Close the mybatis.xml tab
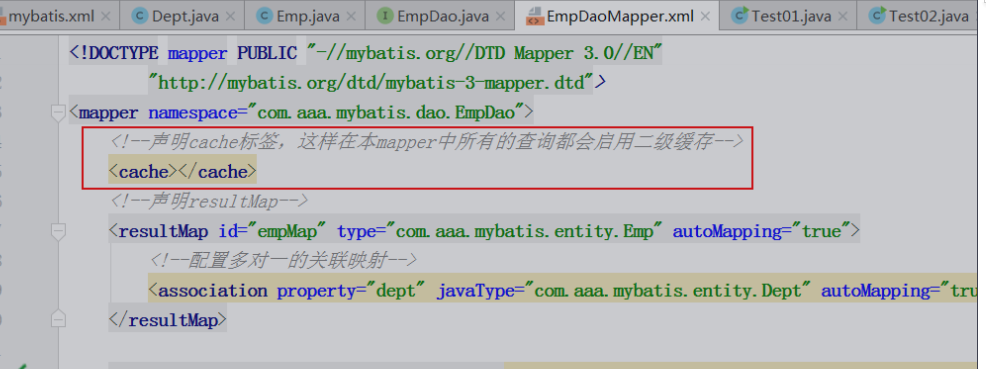The height and width of the screenshot is (369, 986). pos(106,16)
